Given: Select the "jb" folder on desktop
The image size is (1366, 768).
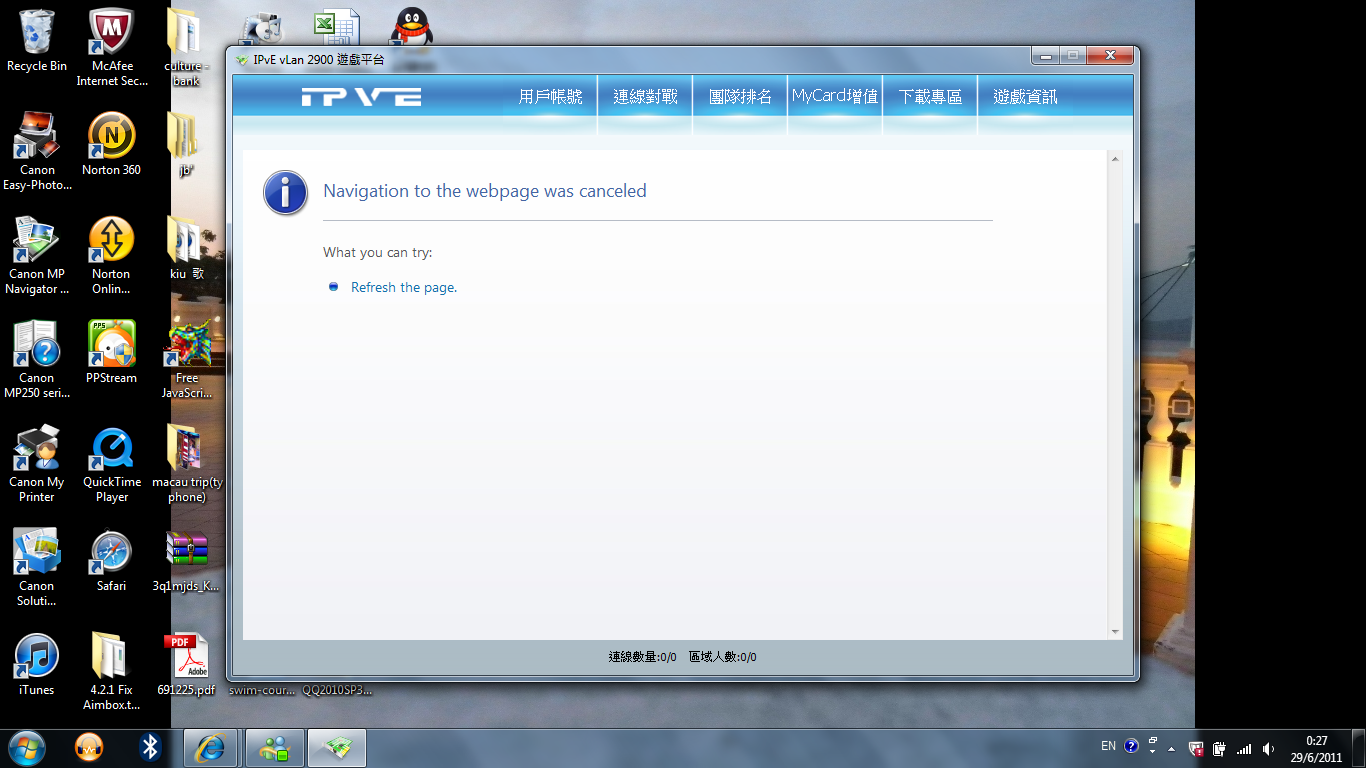Looking at the screenshot, I should pos(186,145).
